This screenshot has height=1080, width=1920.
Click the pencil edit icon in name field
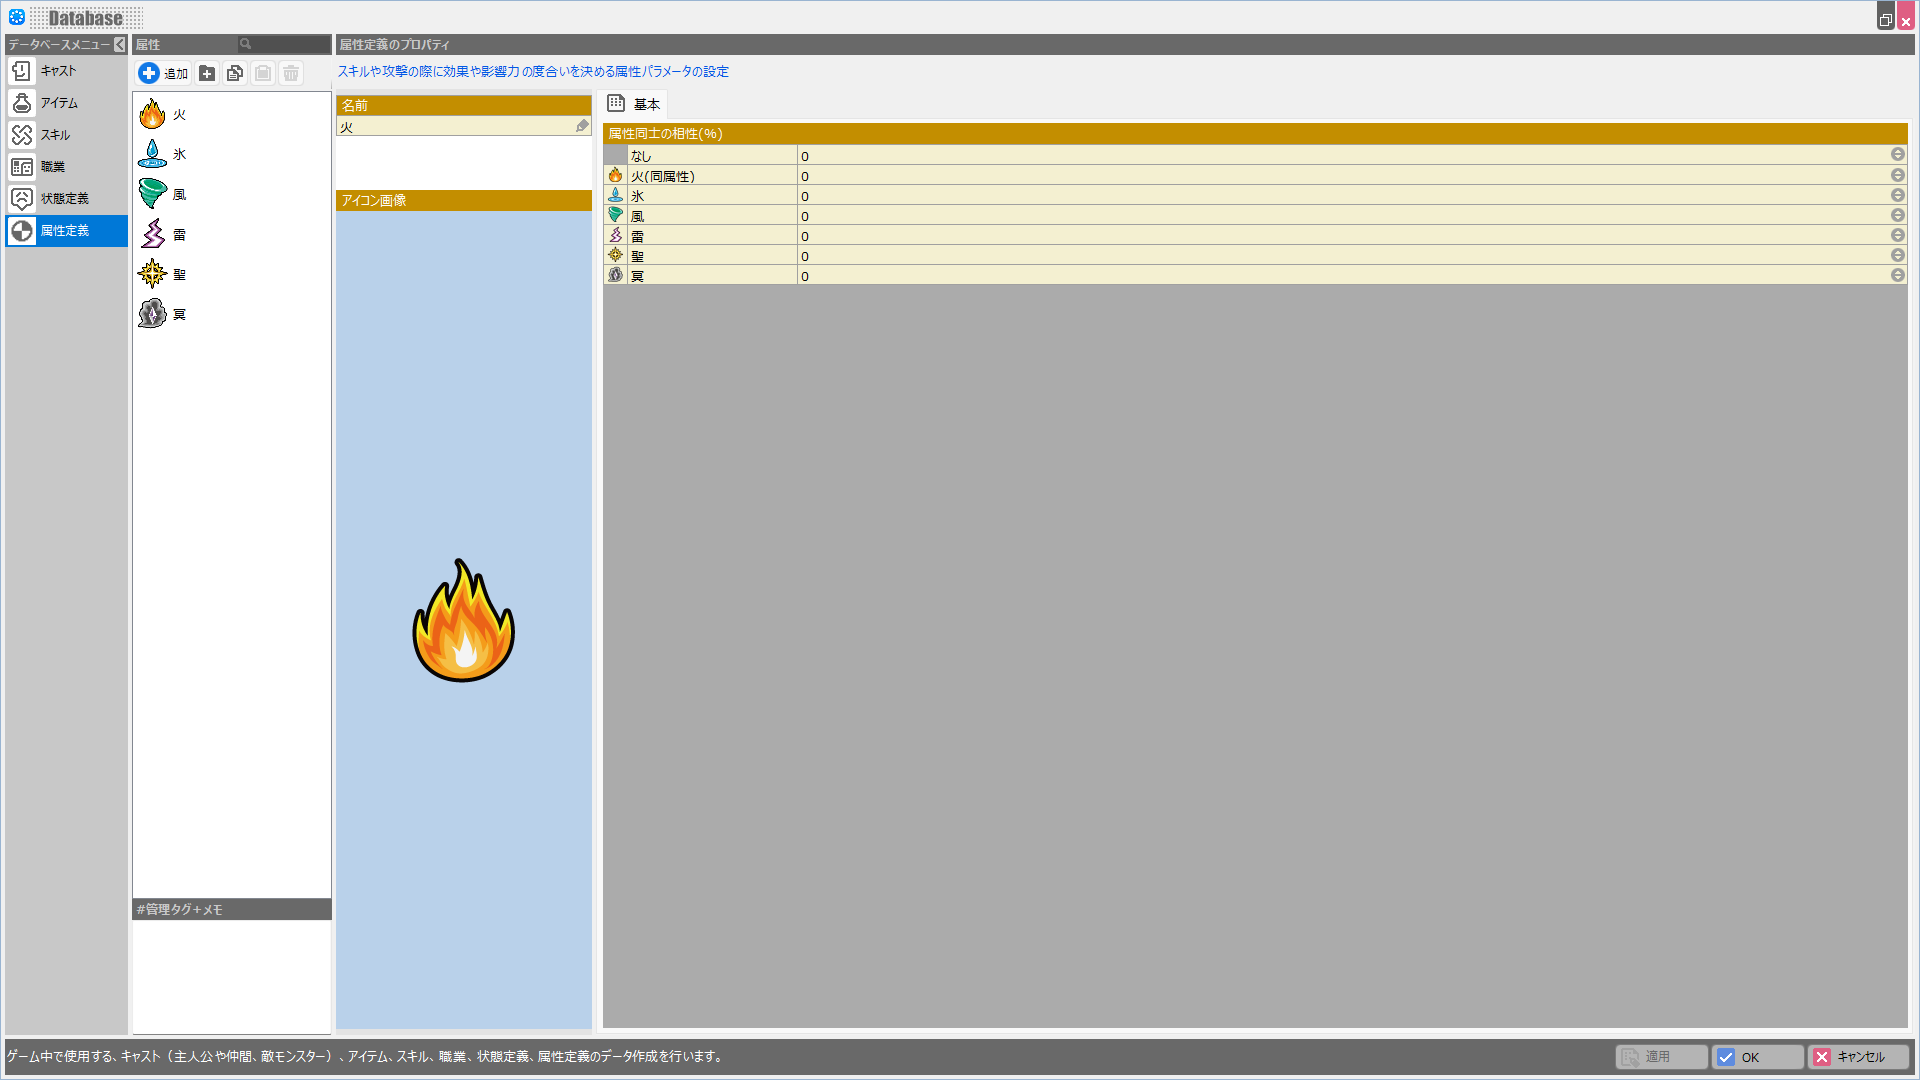(582, 126)
